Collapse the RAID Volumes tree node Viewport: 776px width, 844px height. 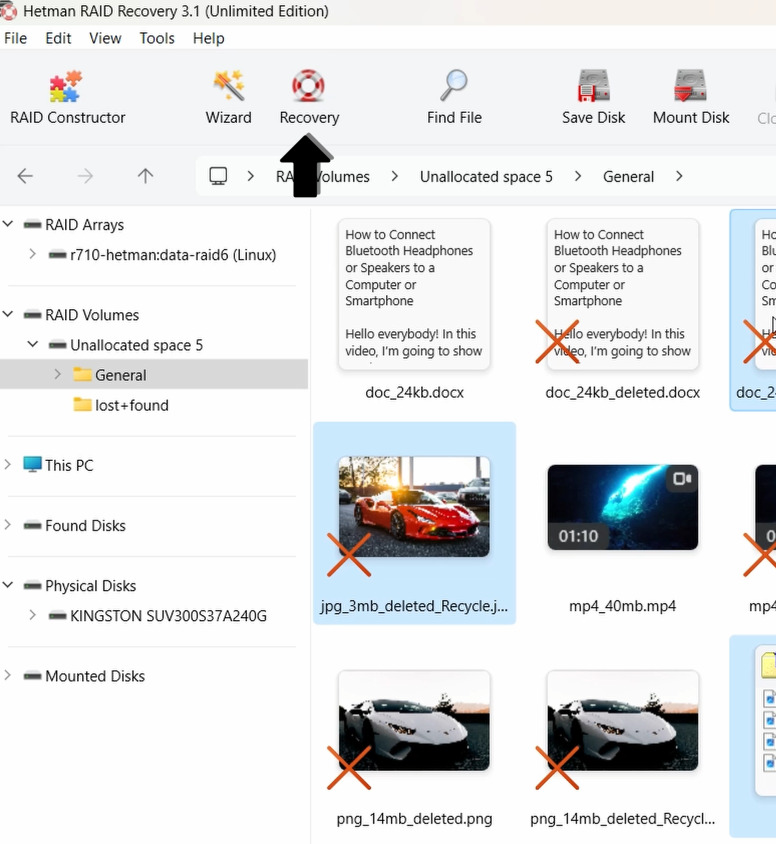[x=8, y=314]
